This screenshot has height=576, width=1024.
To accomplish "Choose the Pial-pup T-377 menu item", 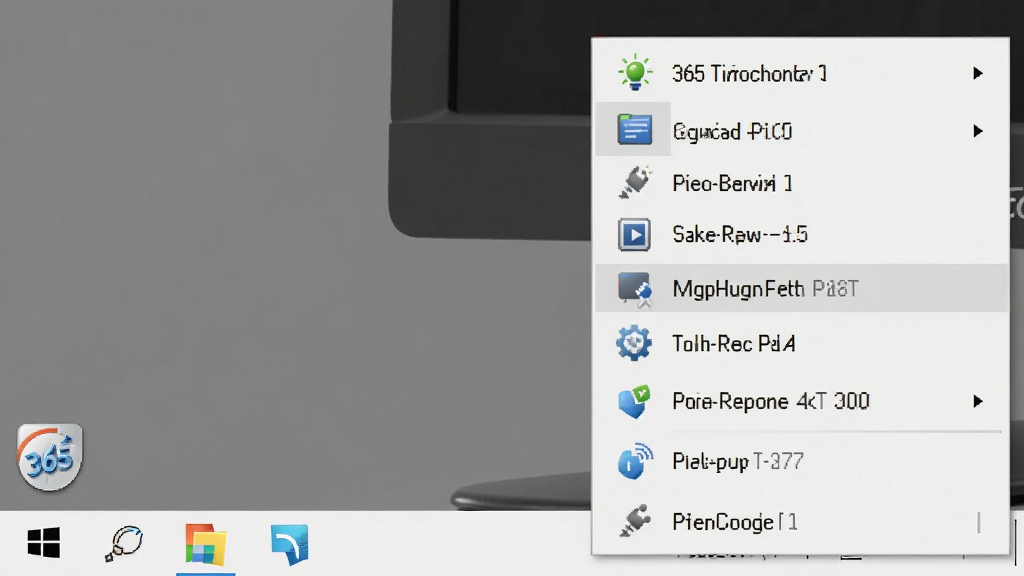I will (x=801, y=462).
